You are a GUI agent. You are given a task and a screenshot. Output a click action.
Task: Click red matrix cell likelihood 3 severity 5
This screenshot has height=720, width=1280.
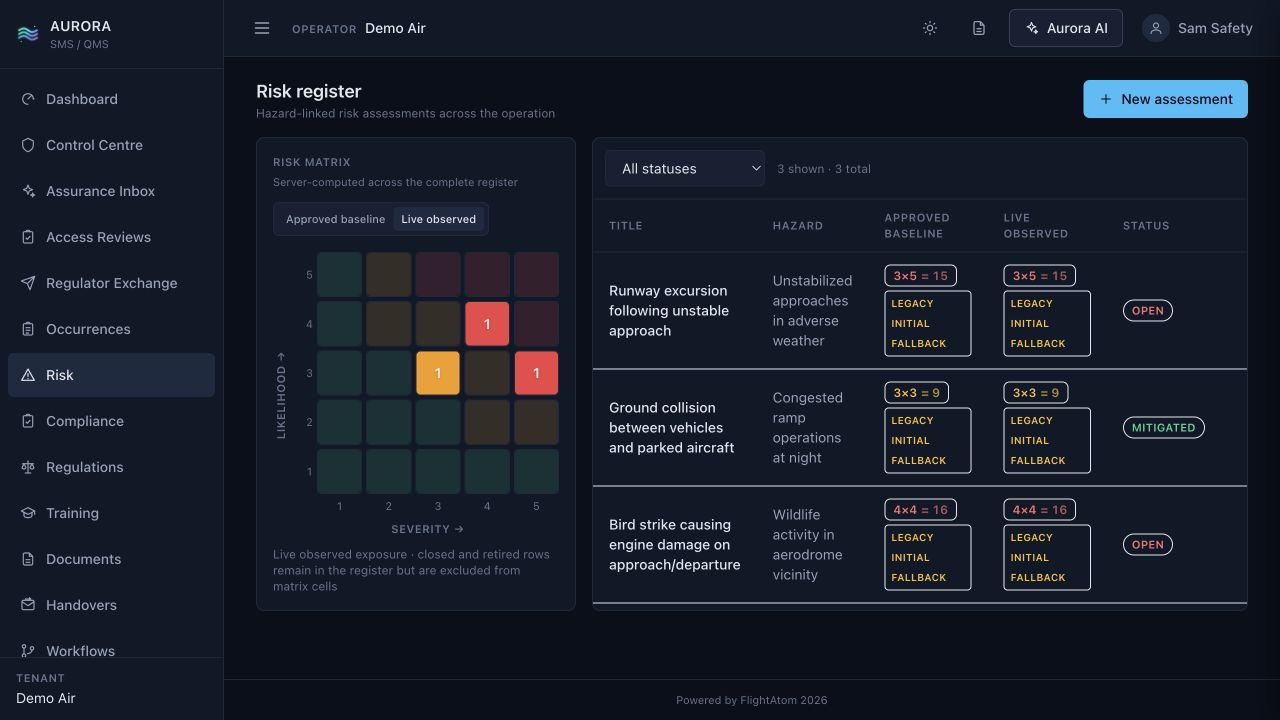coord(536,373)
